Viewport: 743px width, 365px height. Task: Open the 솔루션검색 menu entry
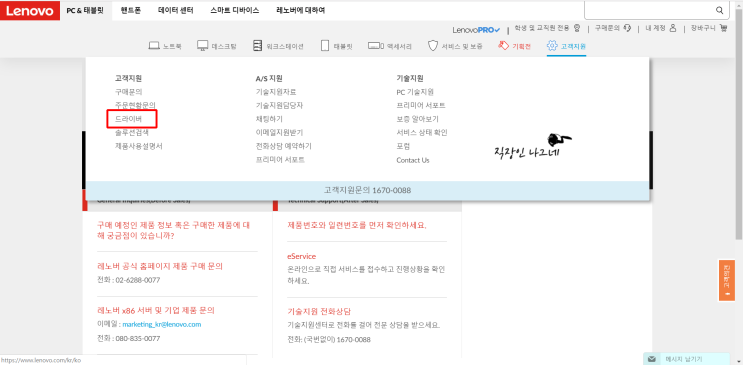tap(132, 133)
